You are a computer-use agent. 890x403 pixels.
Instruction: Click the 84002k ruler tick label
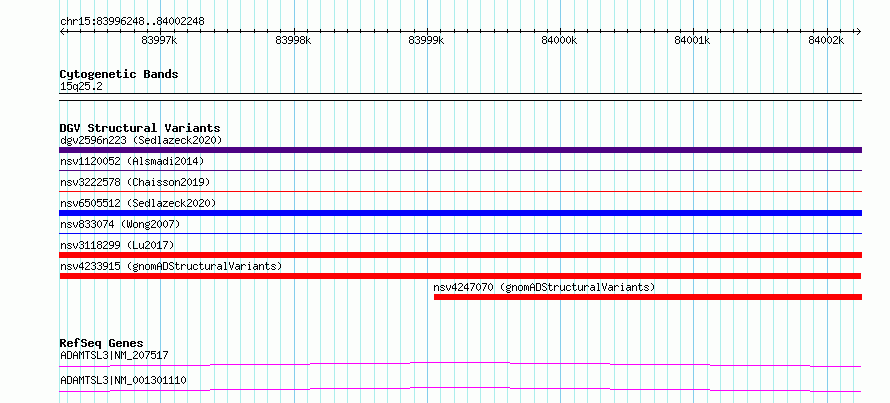pos(826,41)
